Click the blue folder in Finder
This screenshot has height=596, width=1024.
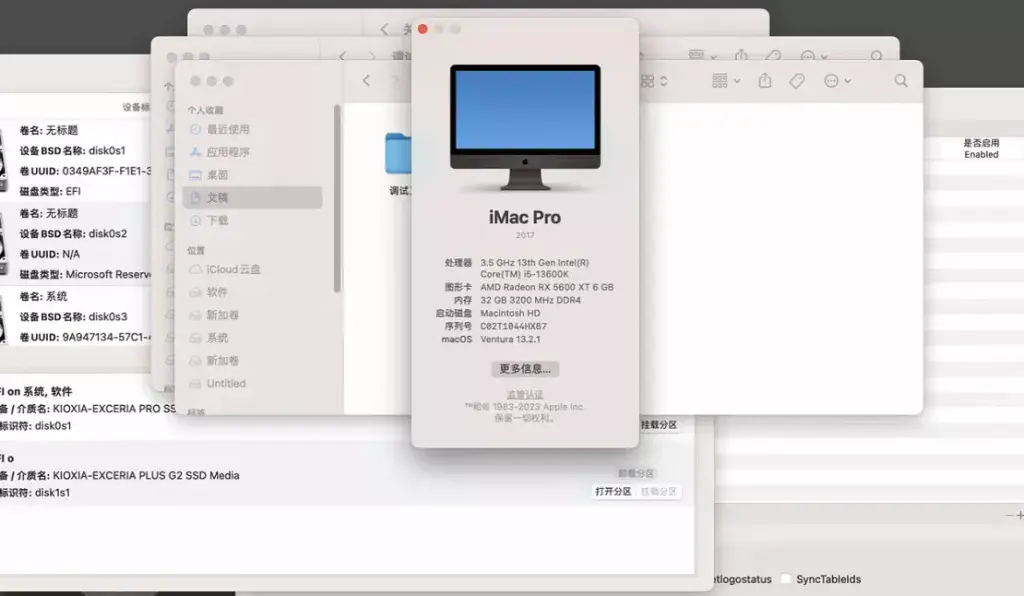398,154
